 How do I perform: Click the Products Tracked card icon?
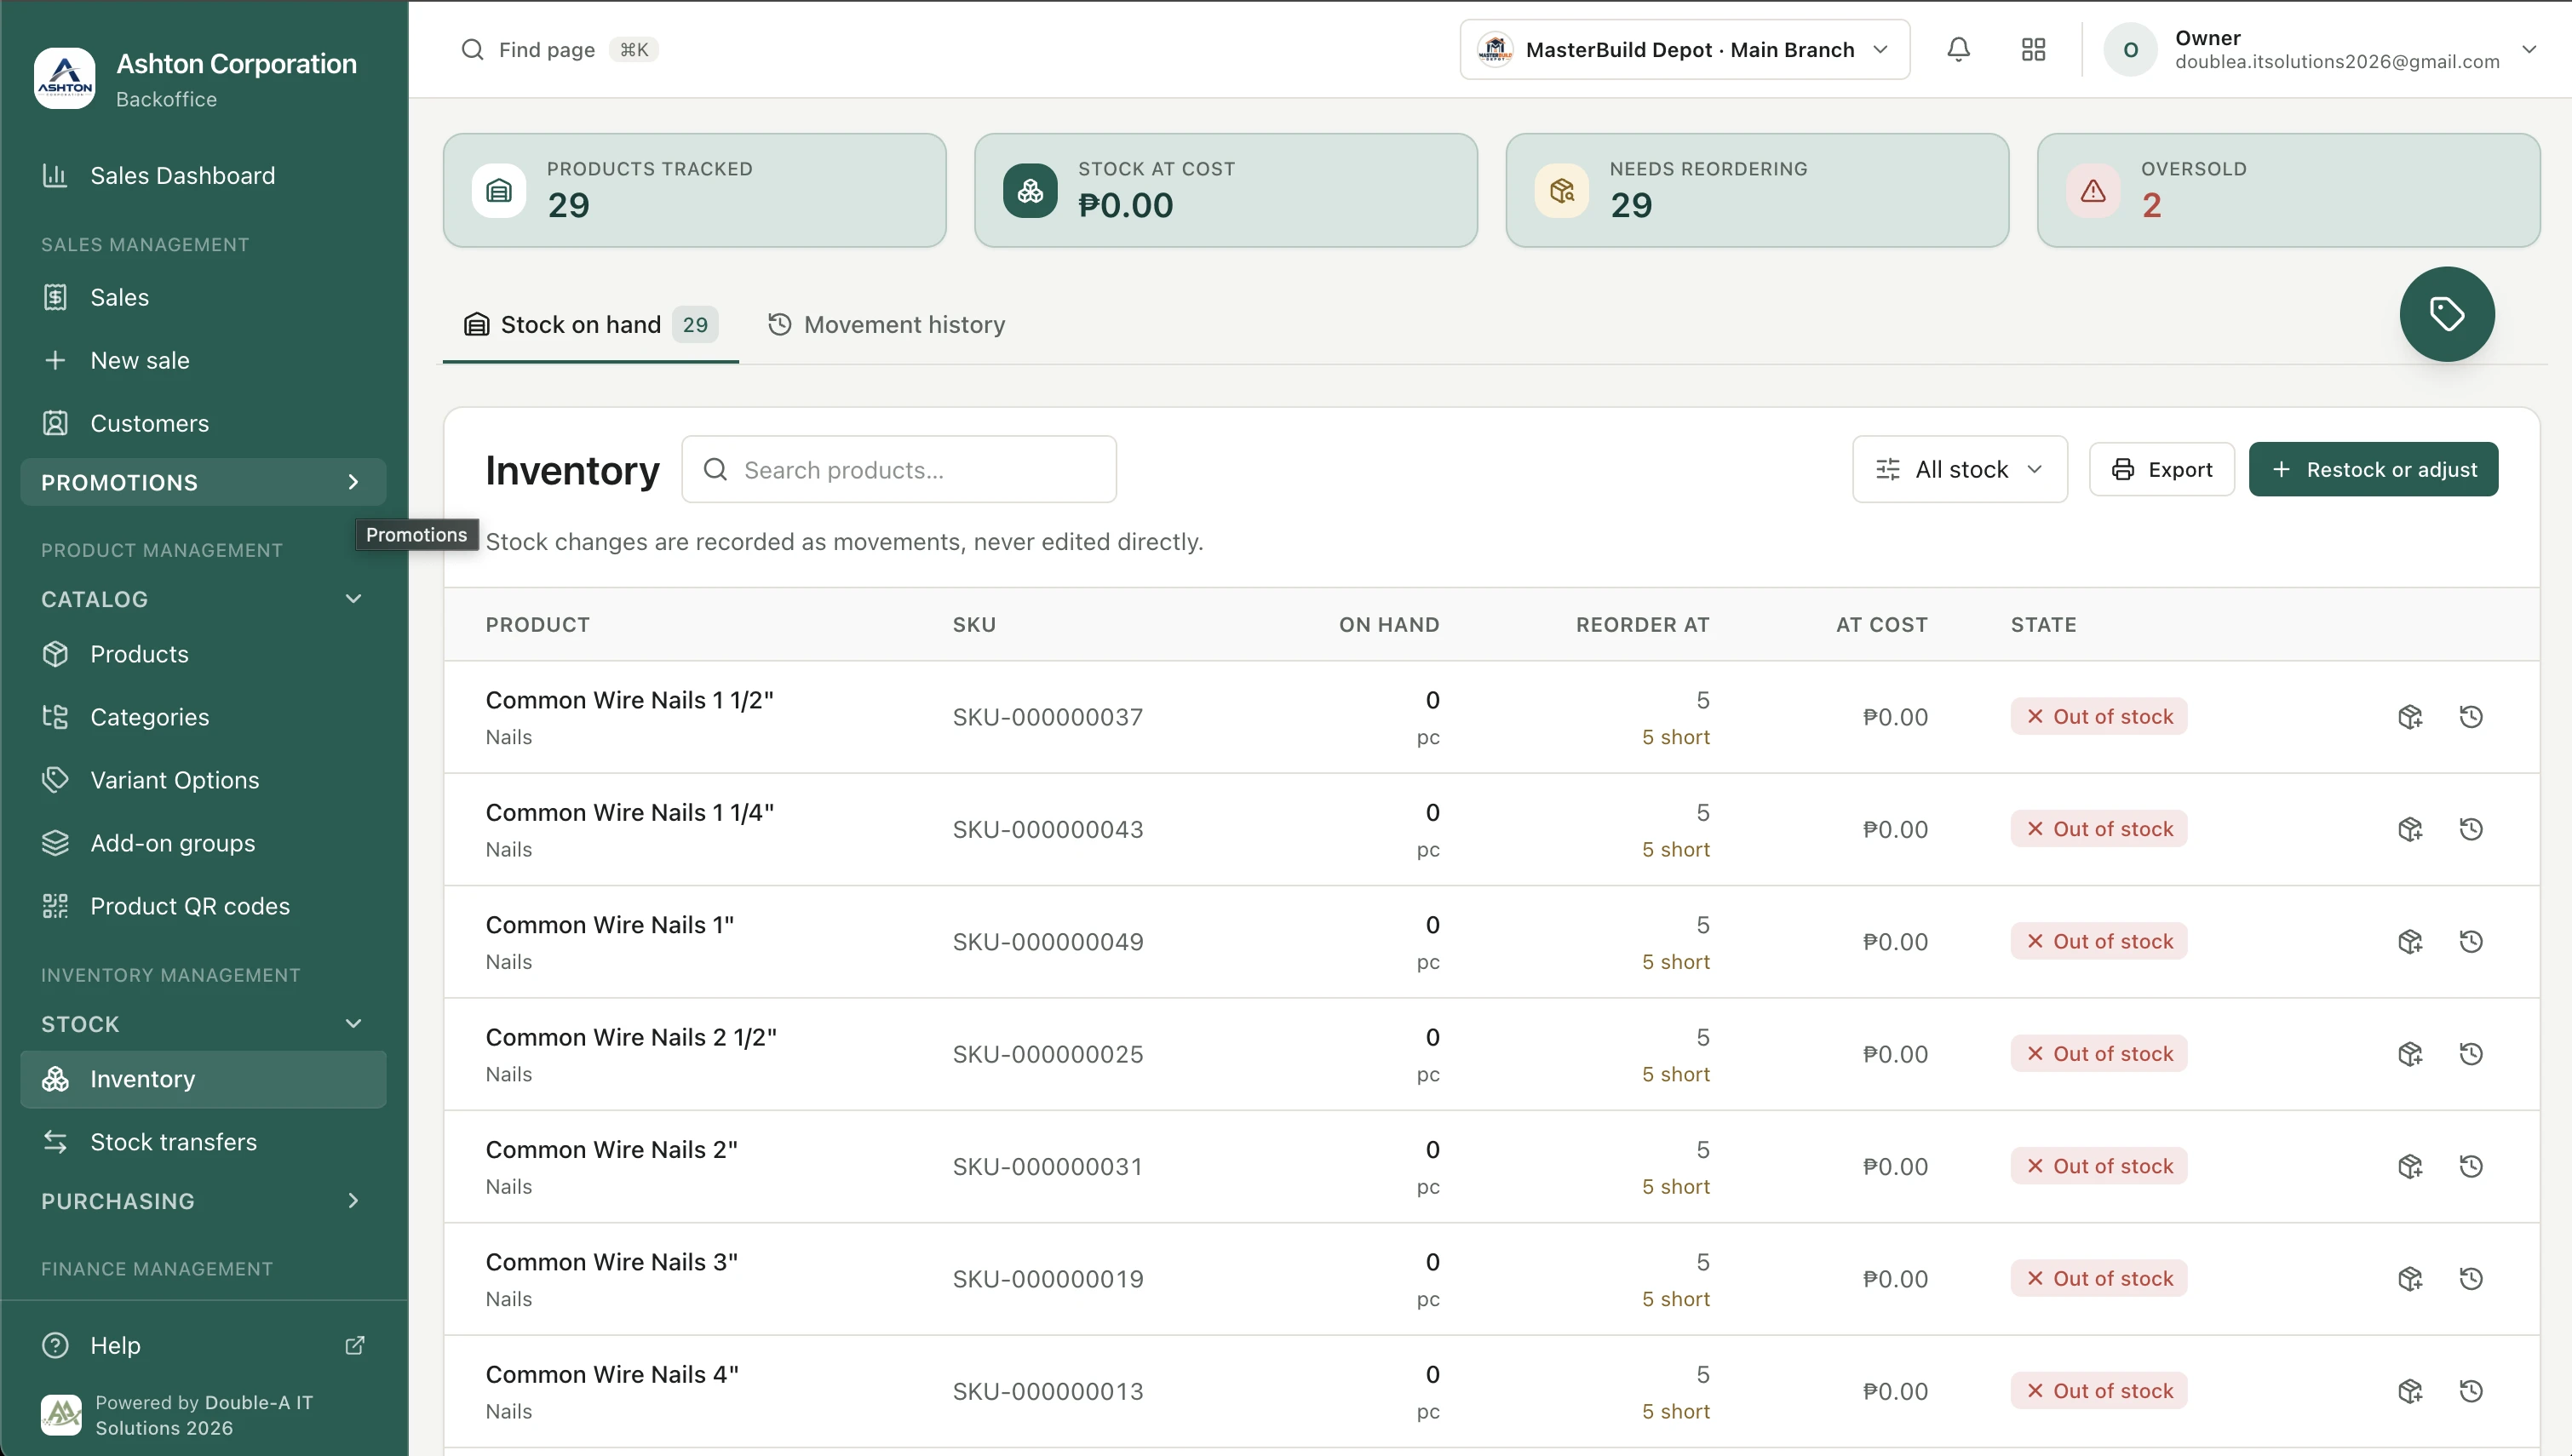[498, 190]
